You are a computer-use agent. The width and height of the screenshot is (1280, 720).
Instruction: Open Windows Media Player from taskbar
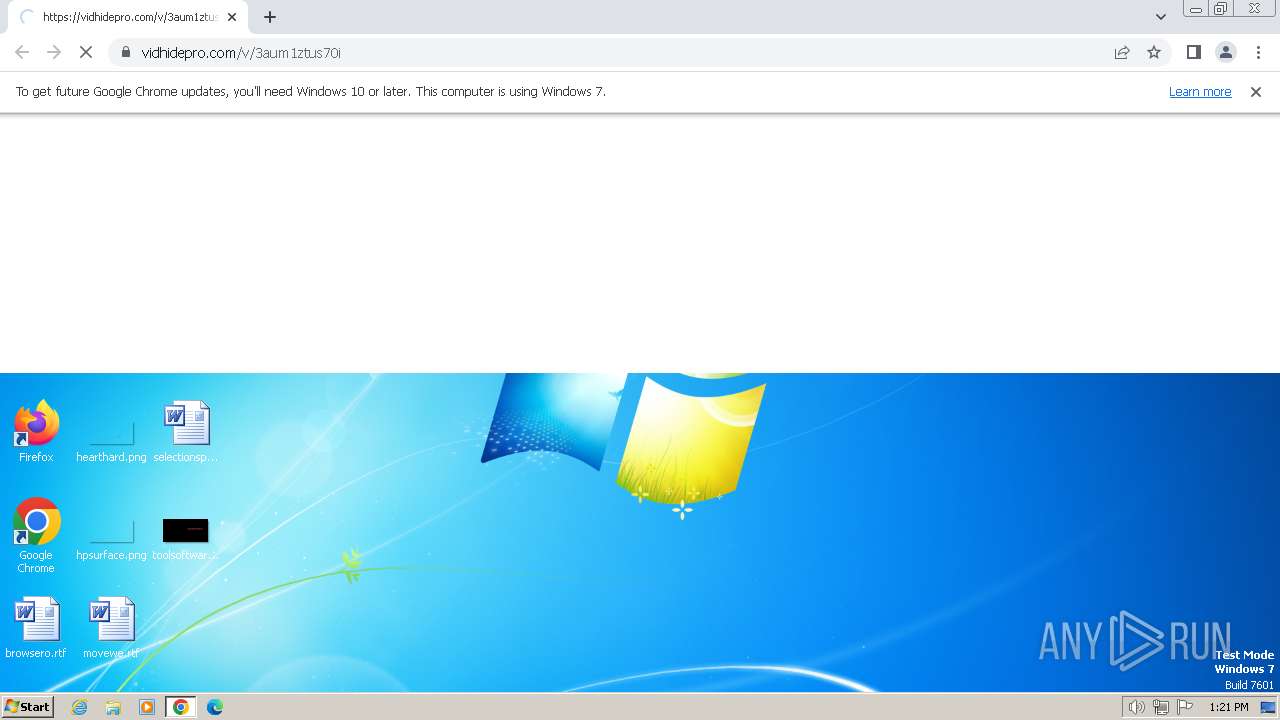click(x=147, y=707)
